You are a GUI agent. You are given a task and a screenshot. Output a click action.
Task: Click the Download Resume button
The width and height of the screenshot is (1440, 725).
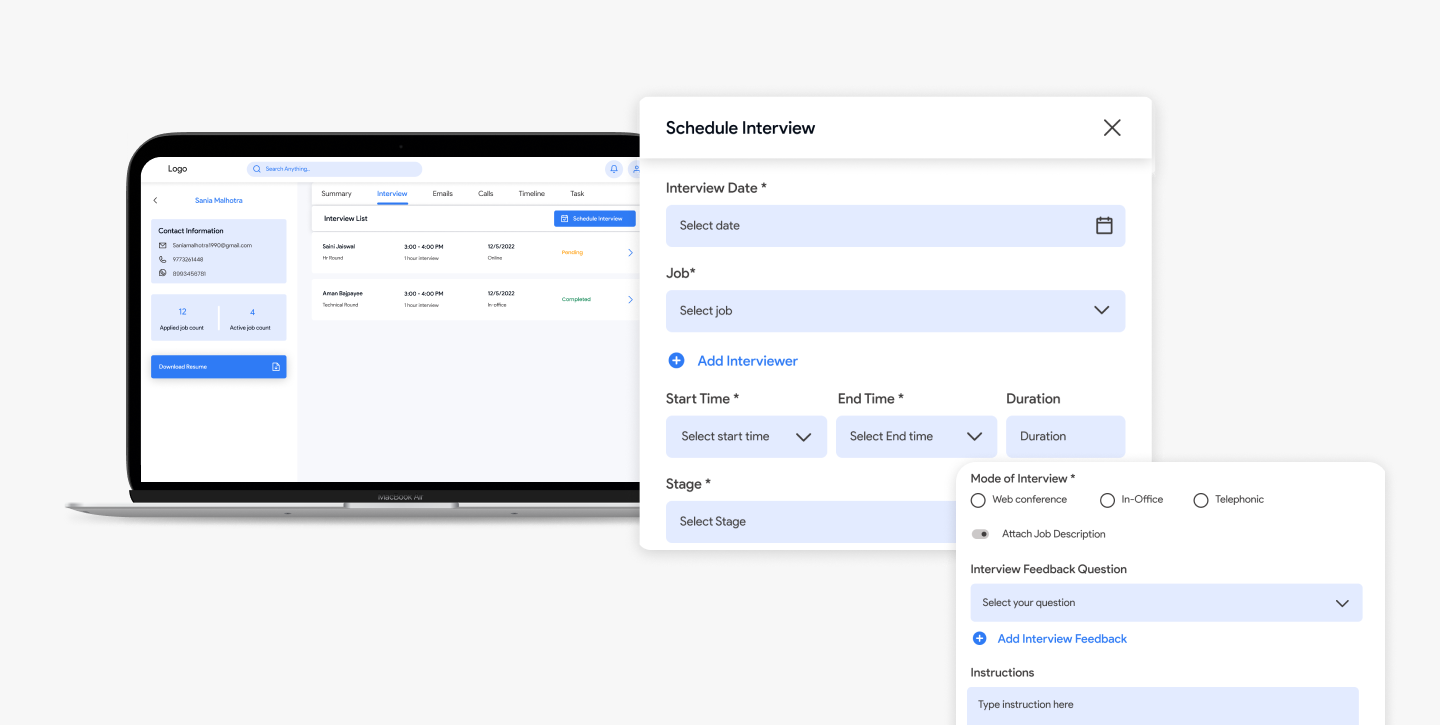(218, 367)
